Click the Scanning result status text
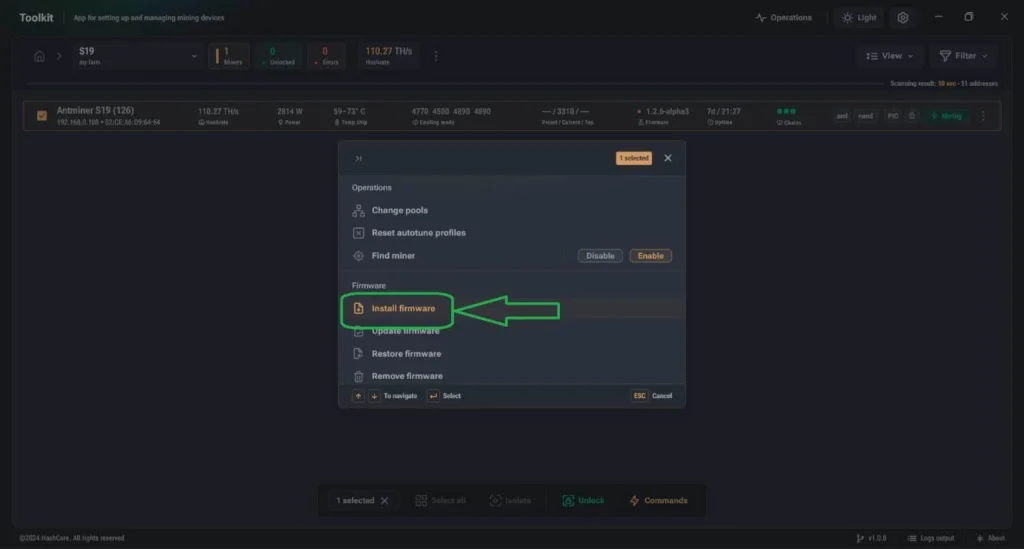This screenshot has width=1024, height=549. tap(944, 84)
